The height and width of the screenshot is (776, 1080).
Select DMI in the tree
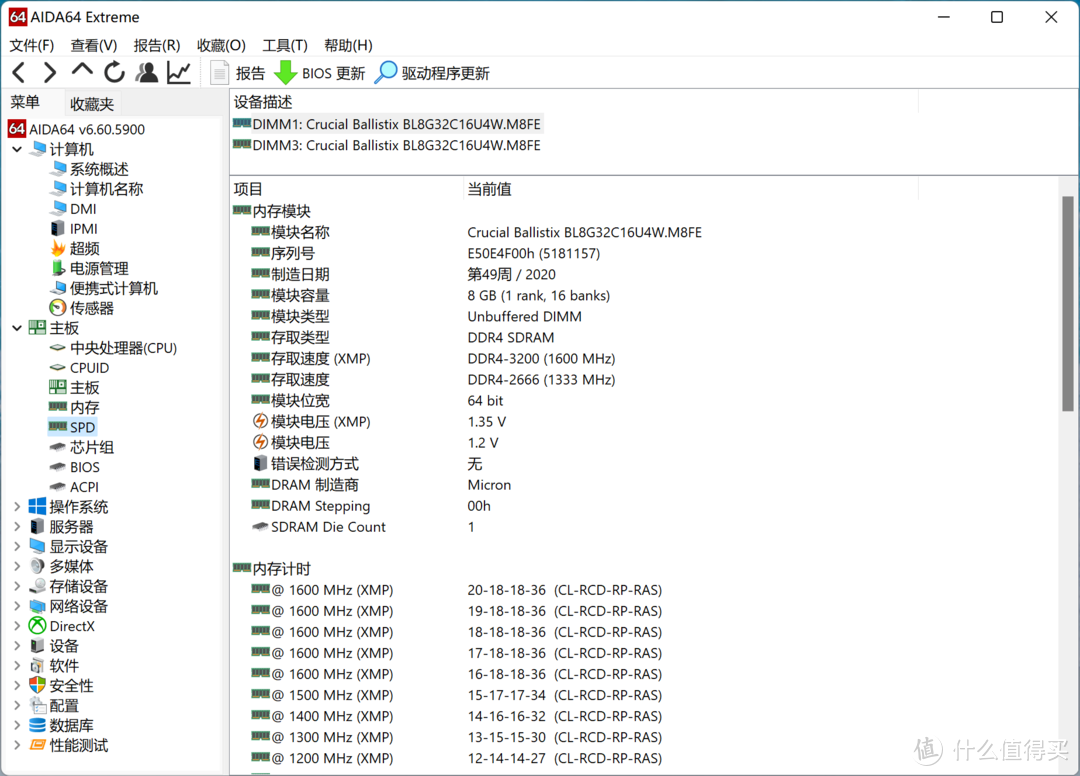click(x=83, y=209)
